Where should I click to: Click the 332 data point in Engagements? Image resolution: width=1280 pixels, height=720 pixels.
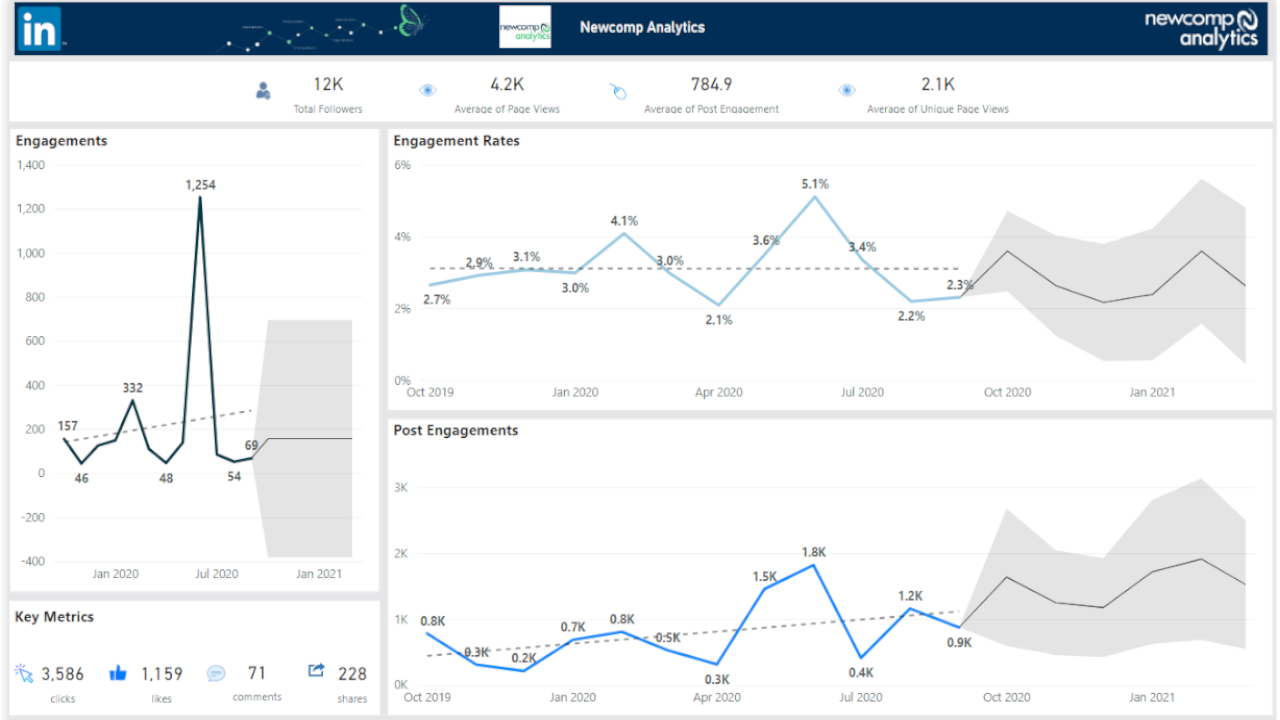(132, 400)
